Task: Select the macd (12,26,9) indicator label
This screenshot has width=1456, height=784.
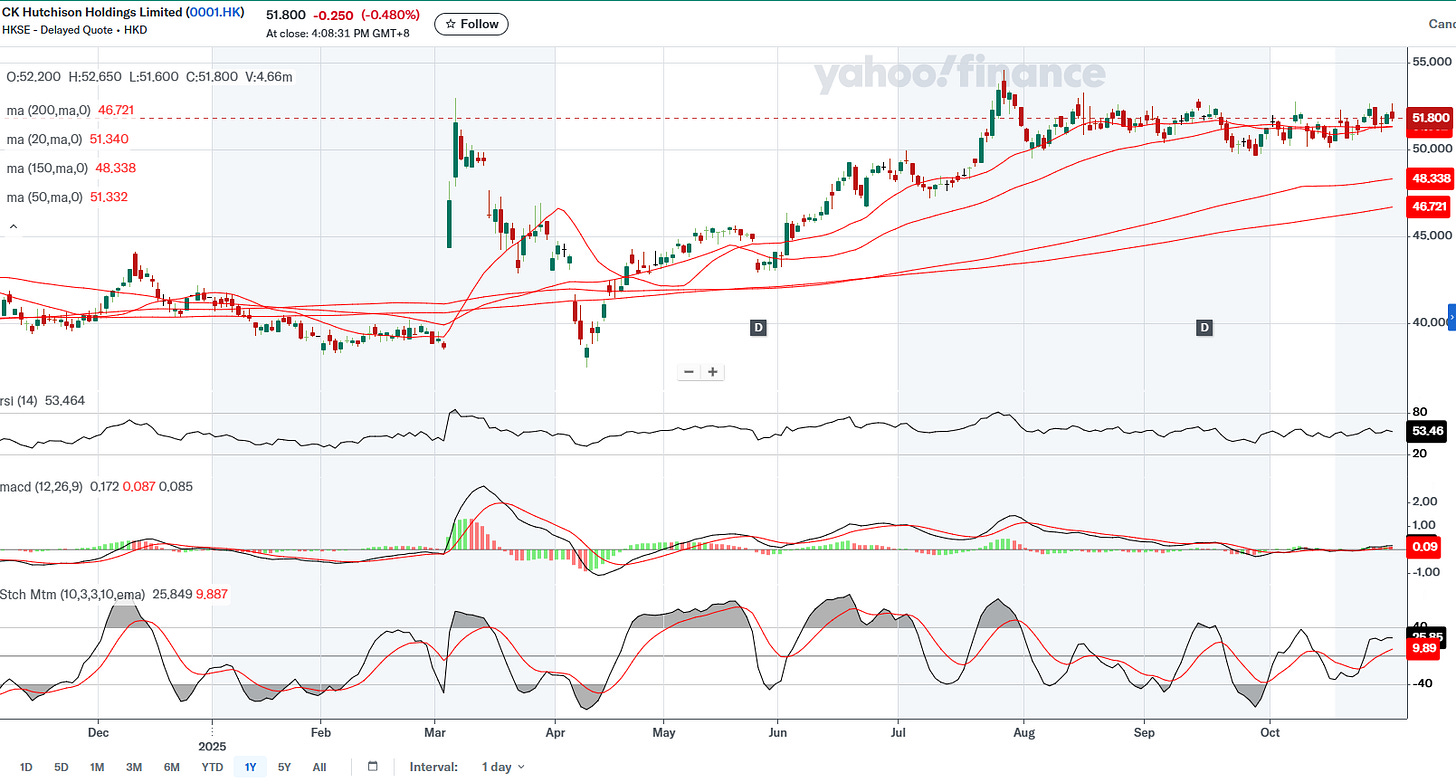Action: pos(42,486)
